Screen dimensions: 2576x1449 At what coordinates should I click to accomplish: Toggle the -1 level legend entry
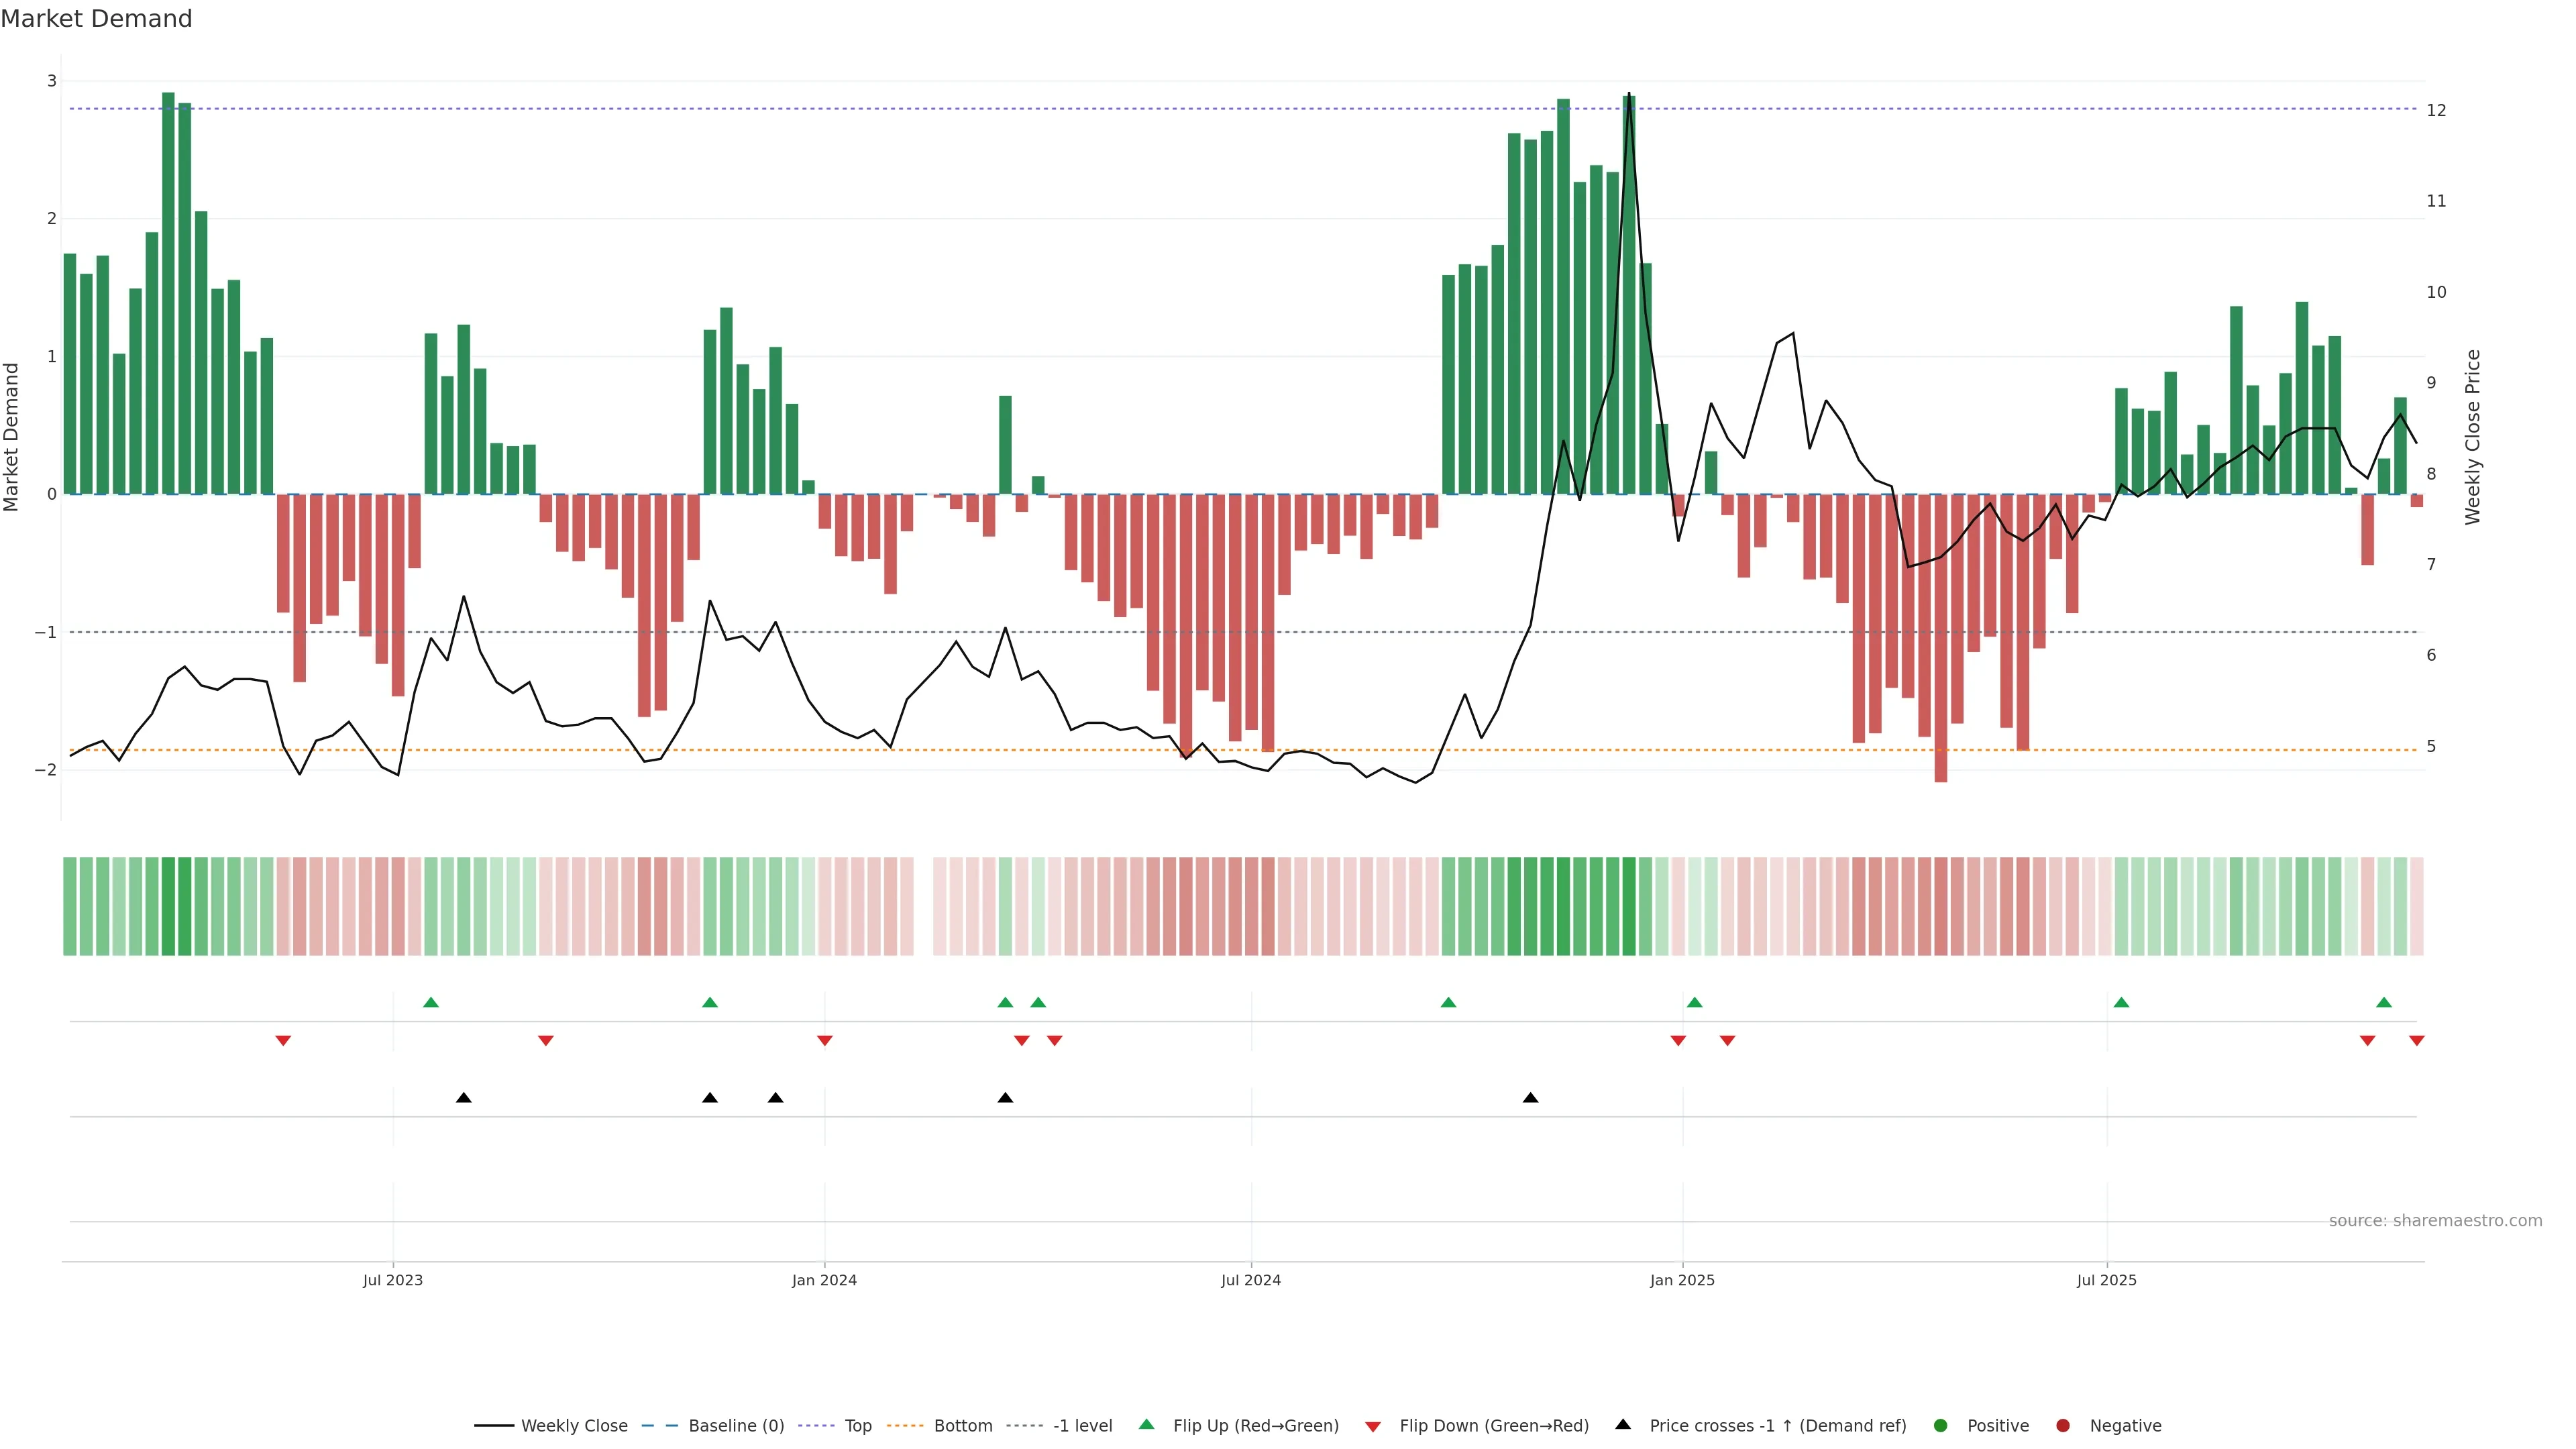[x=1082, y=1426]
